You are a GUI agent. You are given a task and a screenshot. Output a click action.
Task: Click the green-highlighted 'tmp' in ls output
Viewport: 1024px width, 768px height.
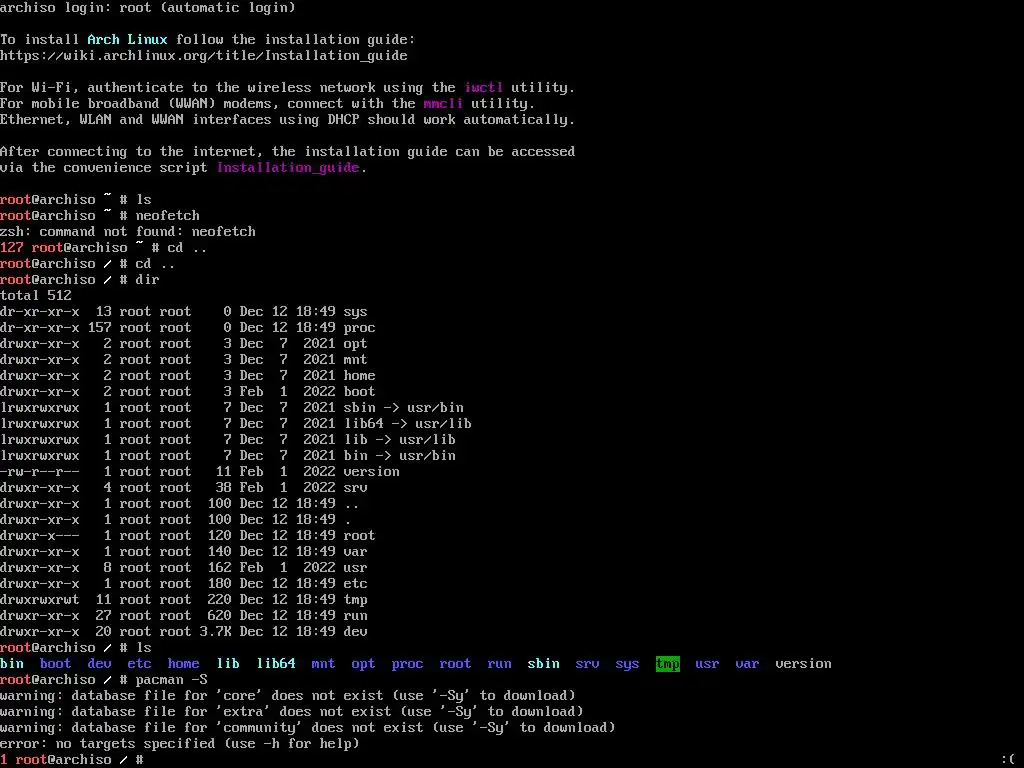coord(667,664)
